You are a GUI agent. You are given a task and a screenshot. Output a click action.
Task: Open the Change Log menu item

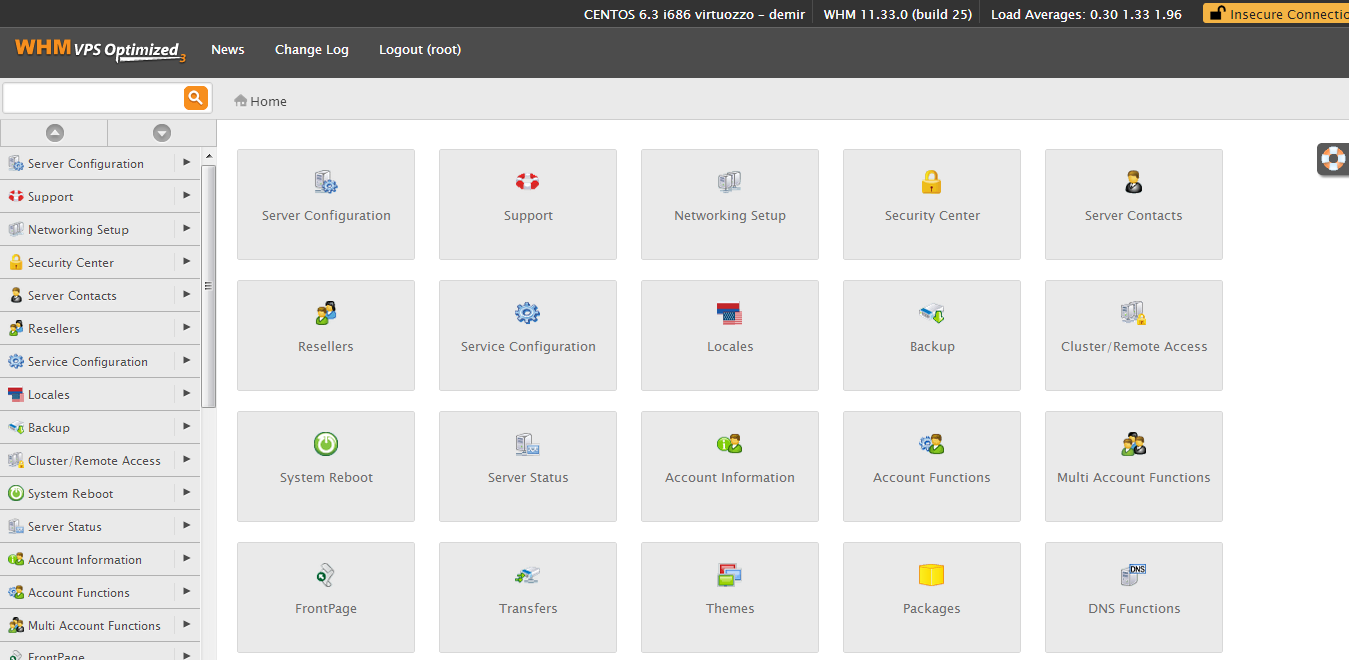311,49
